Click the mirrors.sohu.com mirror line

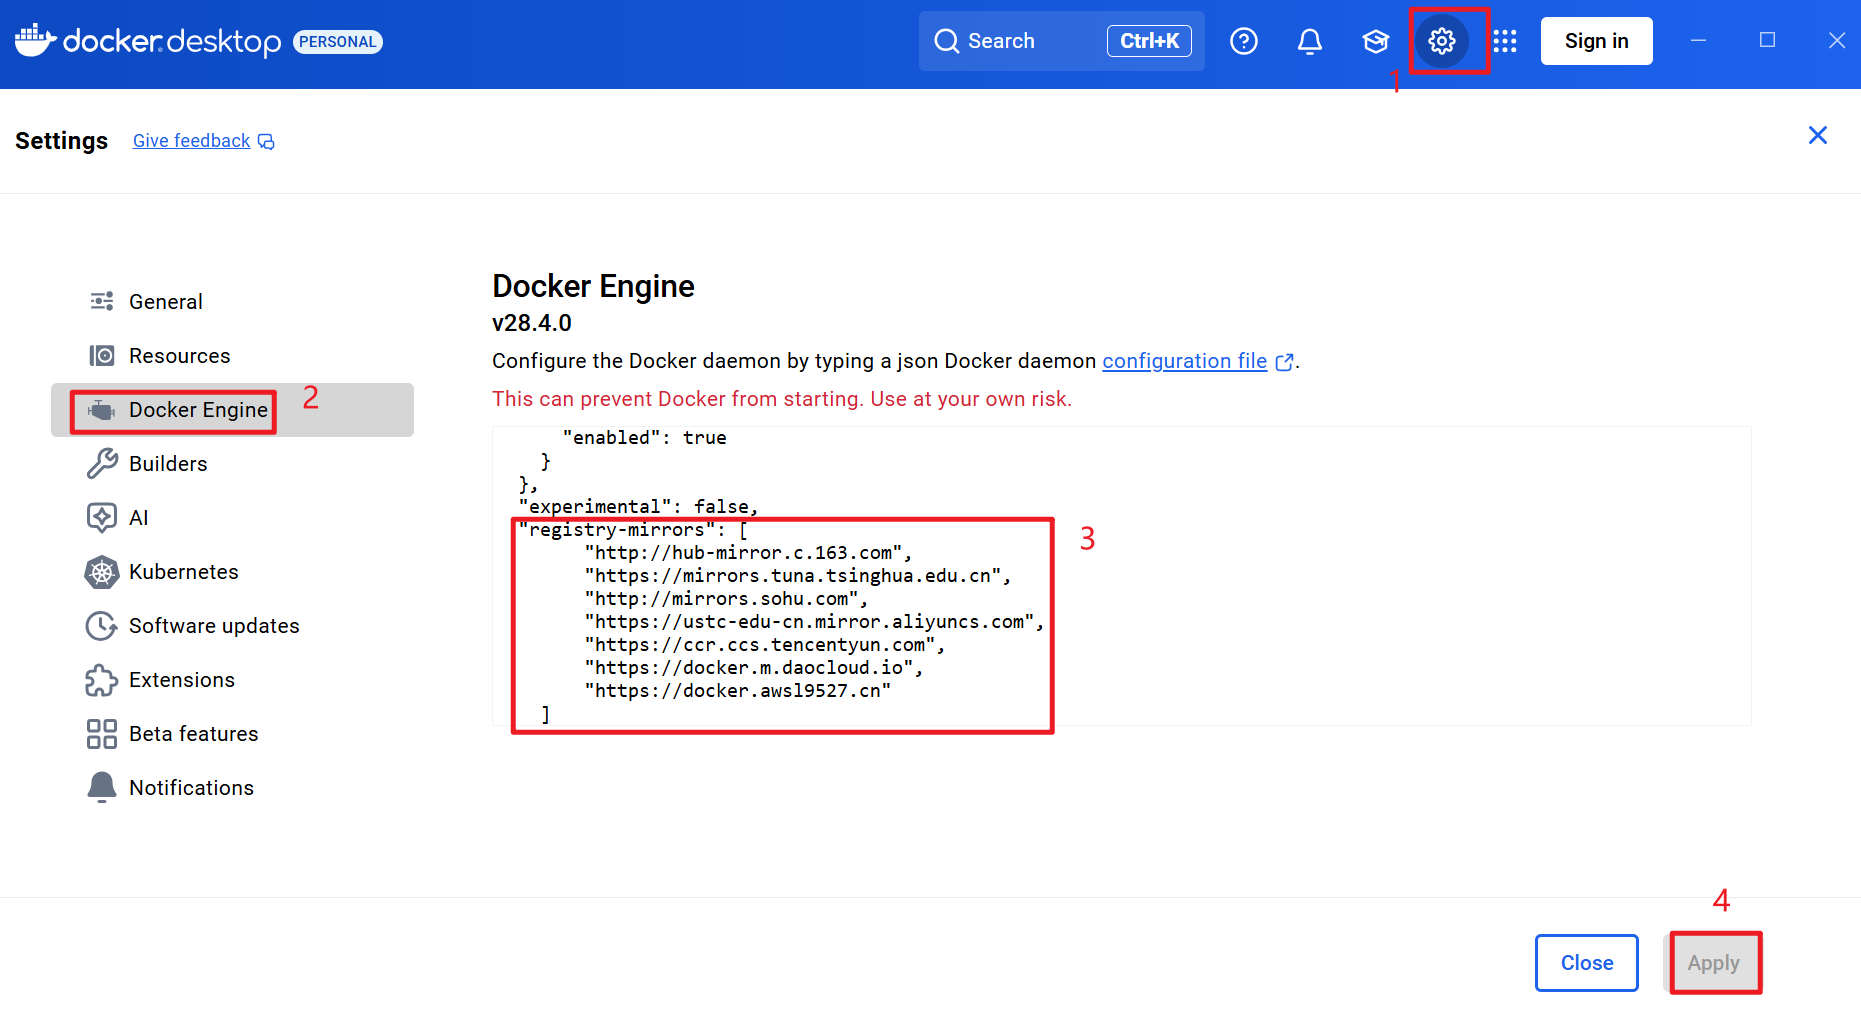(x=726, y=599)
